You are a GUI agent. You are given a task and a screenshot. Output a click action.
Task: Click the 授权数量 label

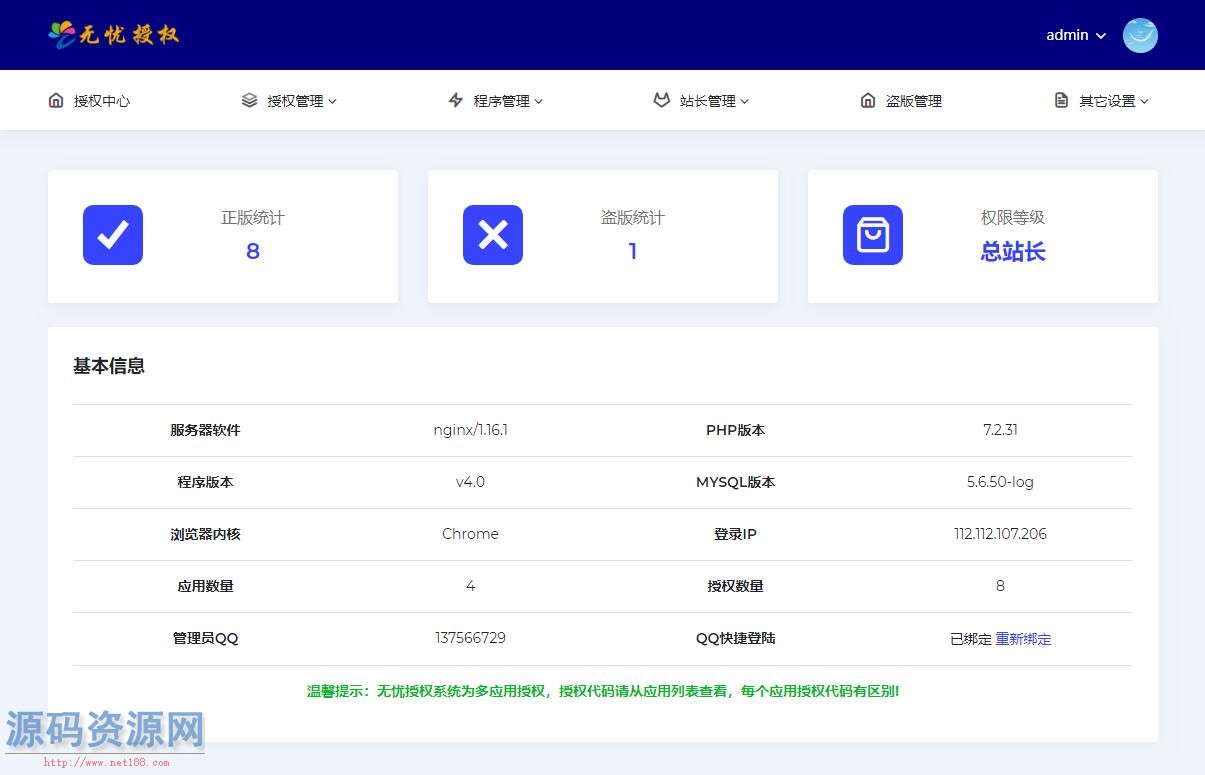click(x=735, y=586)
